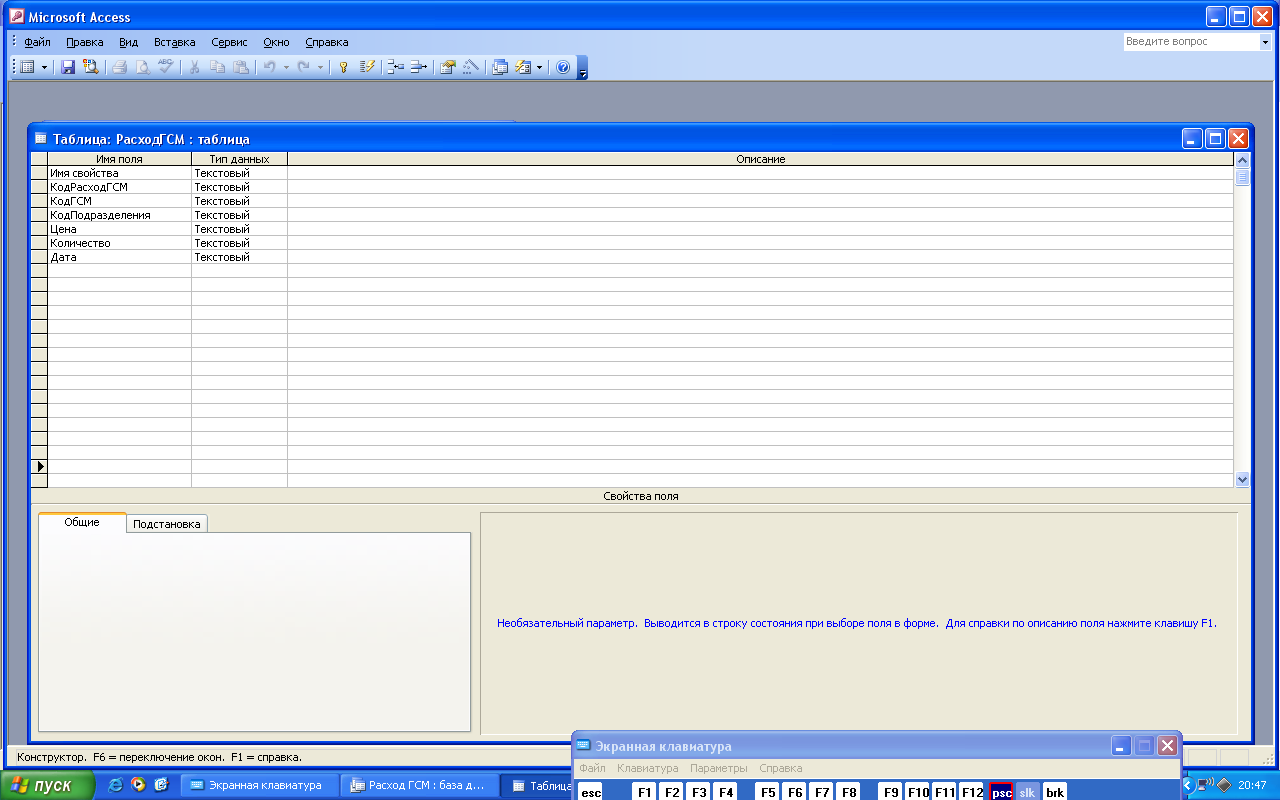Click the Undo arrow icon

click(269, 67)
